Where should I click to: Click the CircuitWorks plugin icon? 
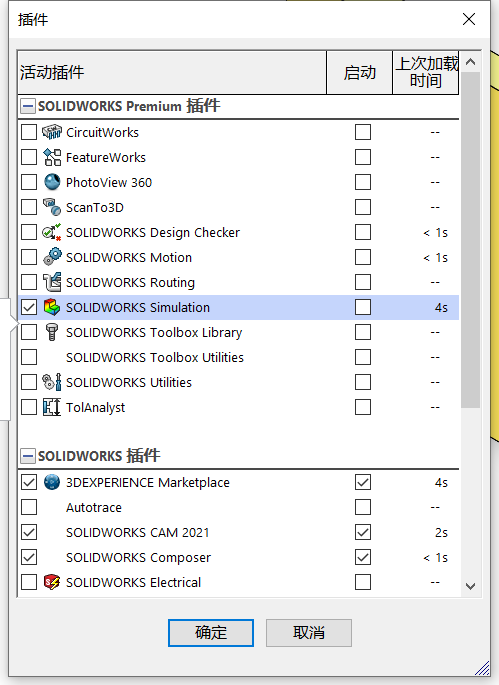(x=52, y=132)
